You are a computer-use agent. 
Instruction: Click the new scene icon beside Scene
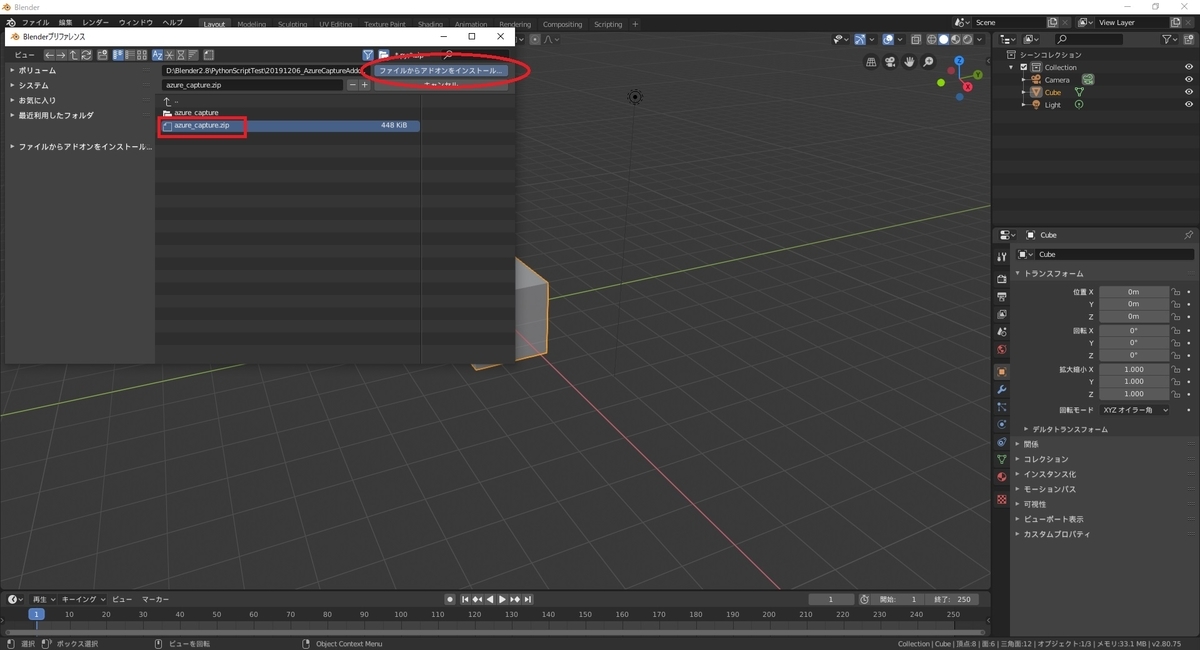point(1053,22)
